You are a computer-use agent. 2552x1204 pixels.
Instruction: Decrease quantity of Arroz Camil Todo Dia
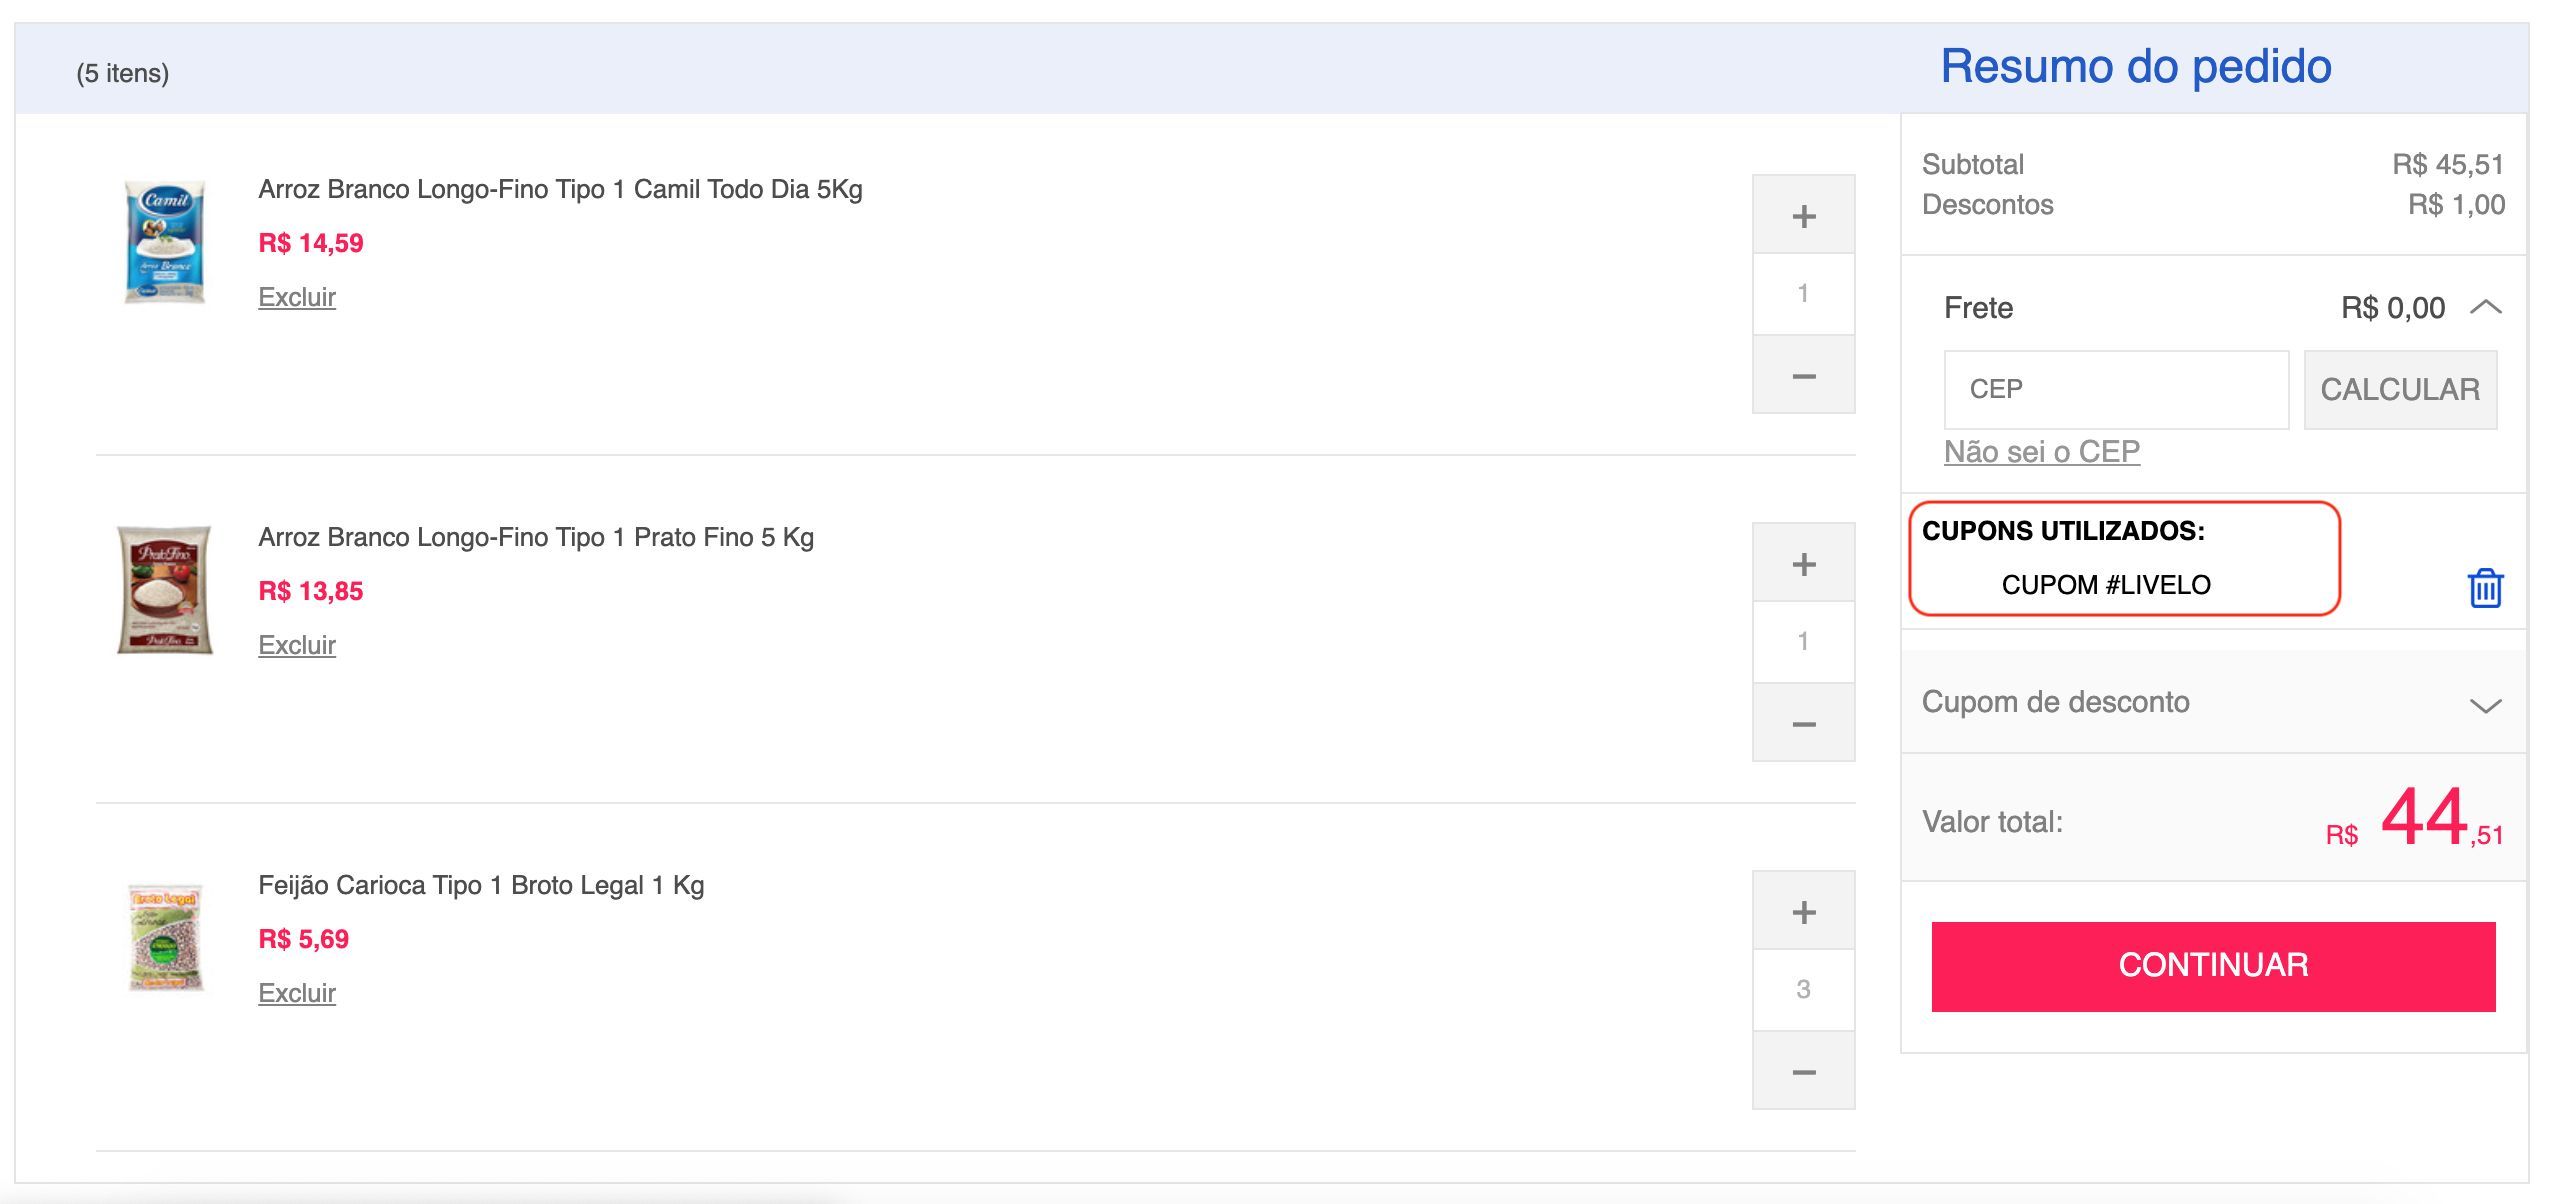(x=1804, y=375)
